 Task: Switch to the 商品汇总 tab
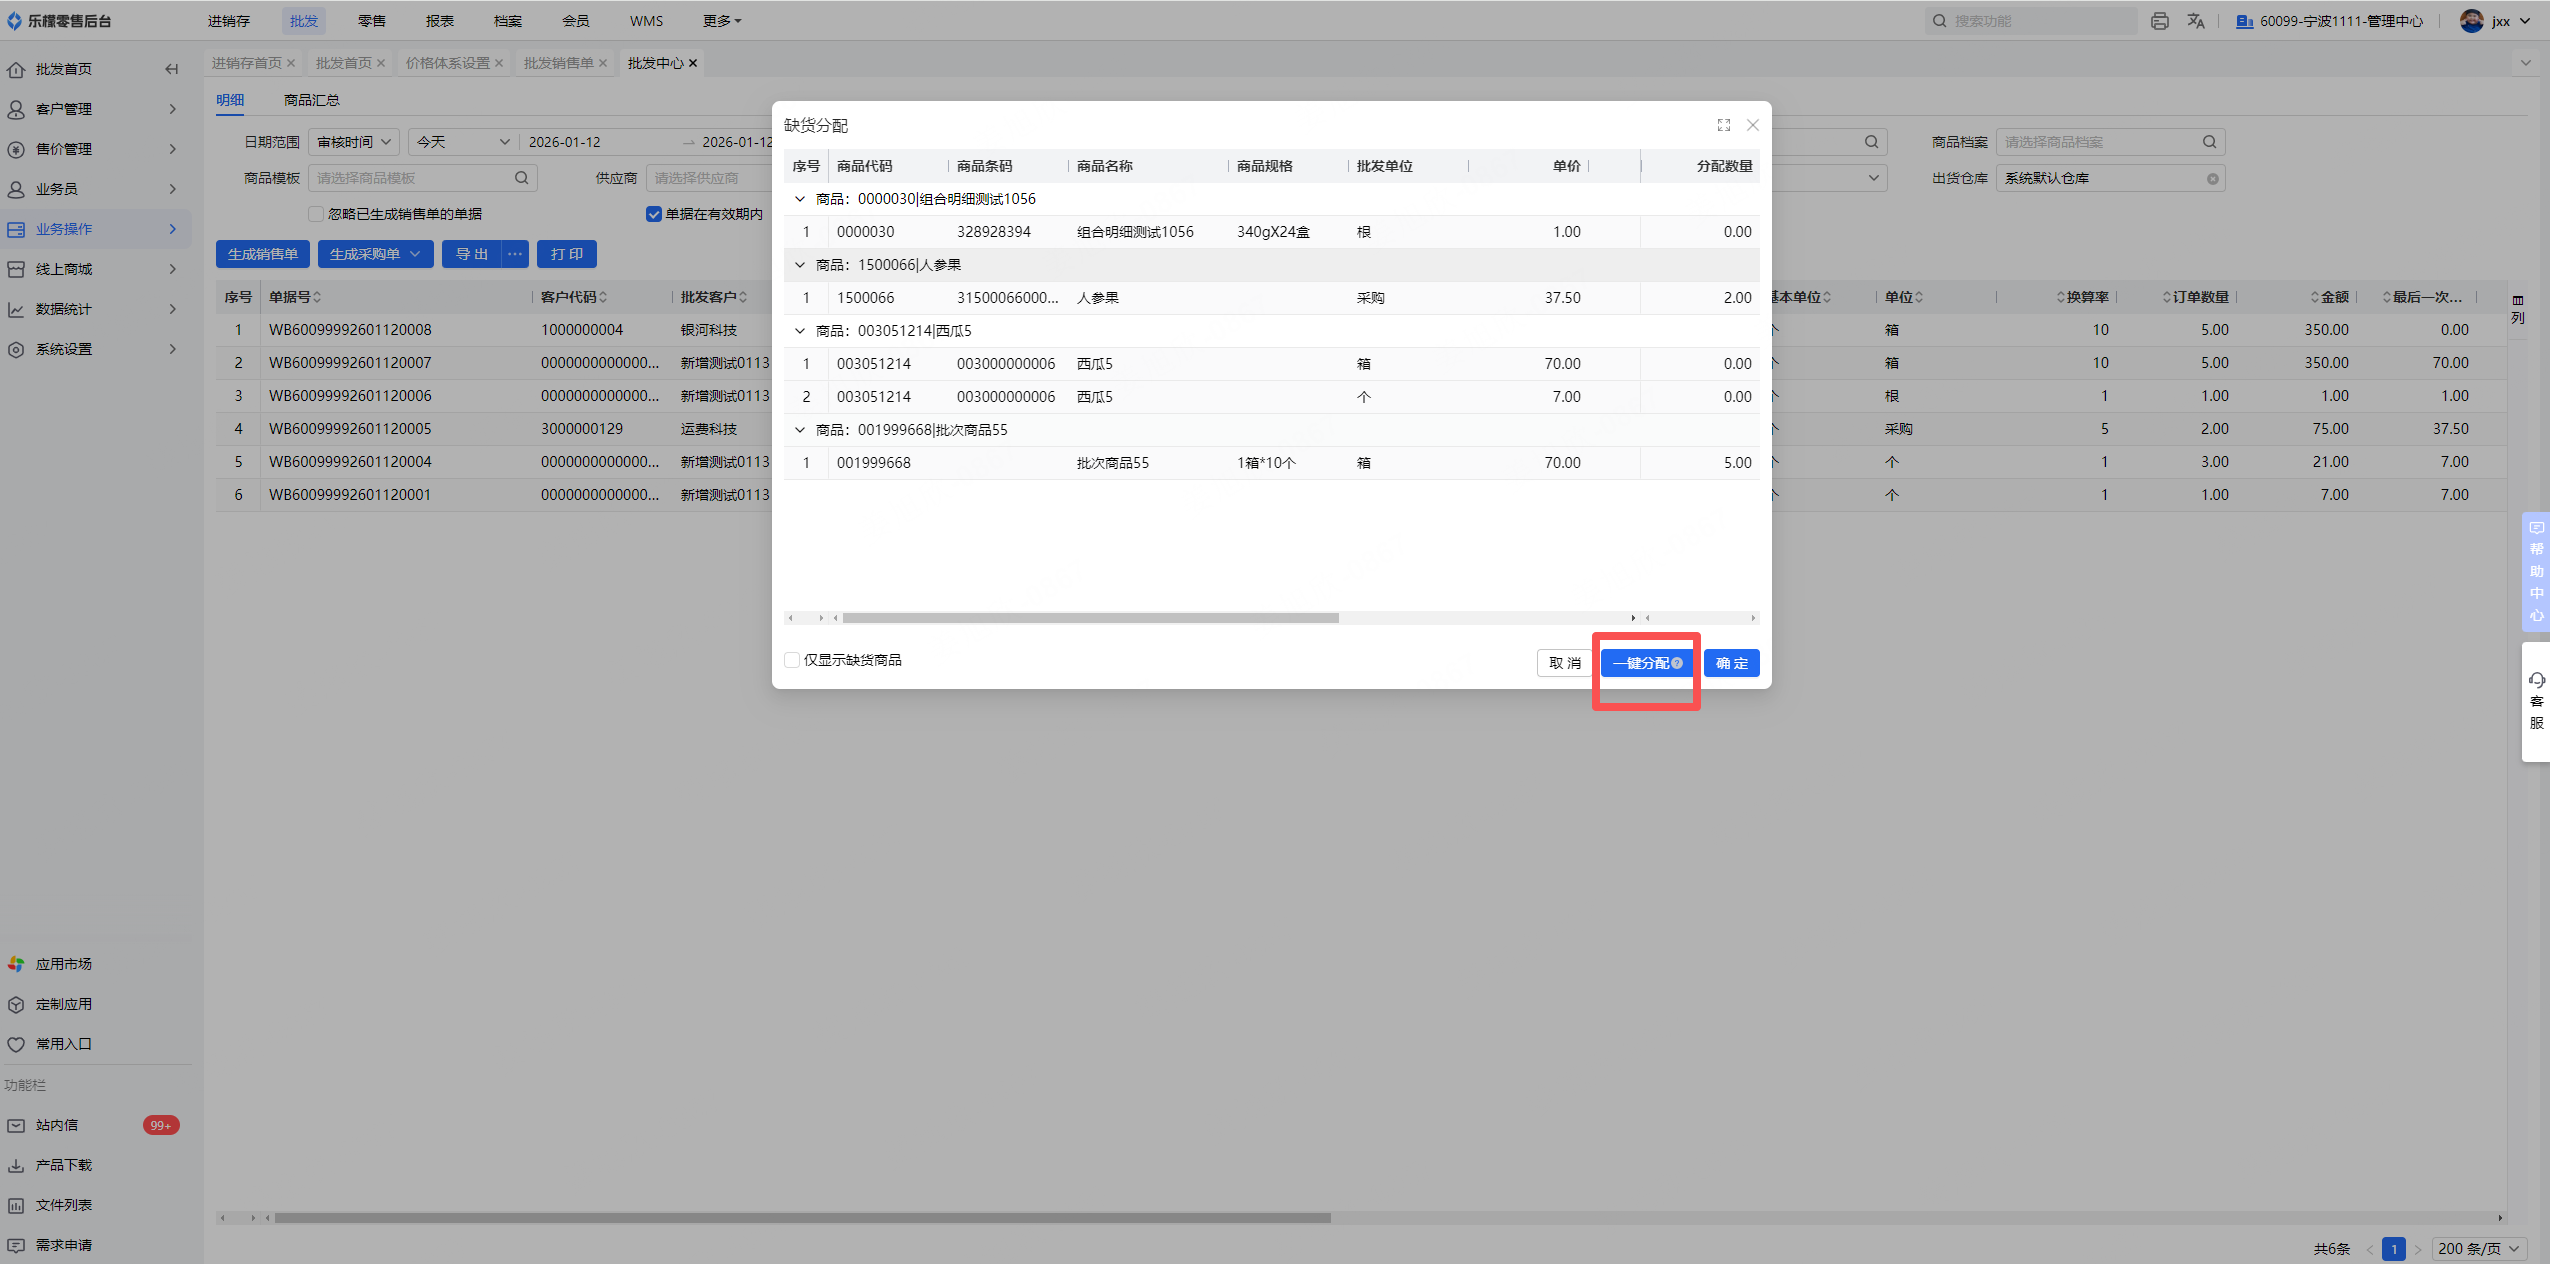311,100
